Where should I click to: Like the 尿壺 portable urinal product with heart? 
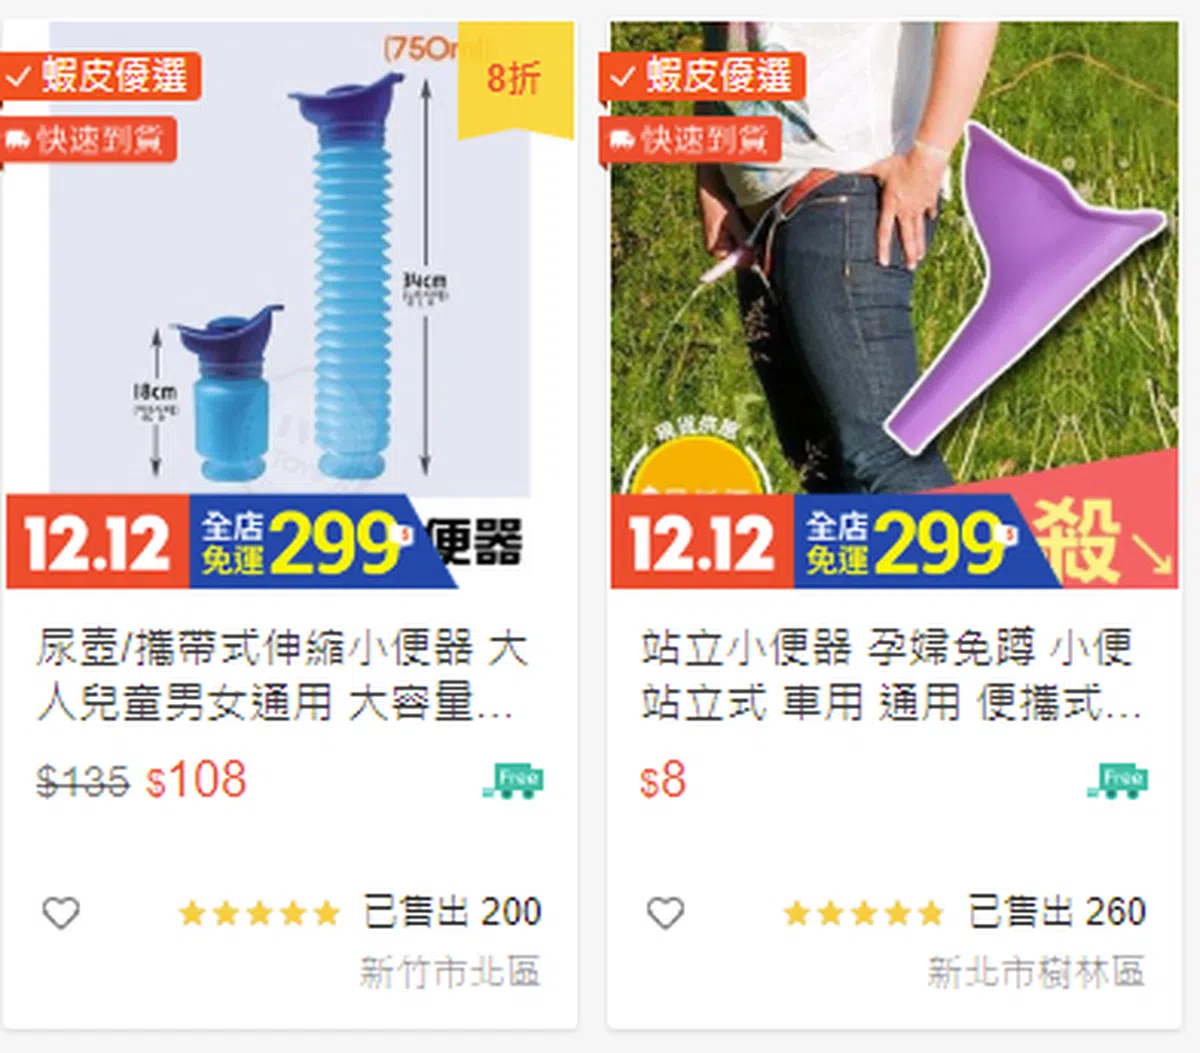tap(61, 912)
